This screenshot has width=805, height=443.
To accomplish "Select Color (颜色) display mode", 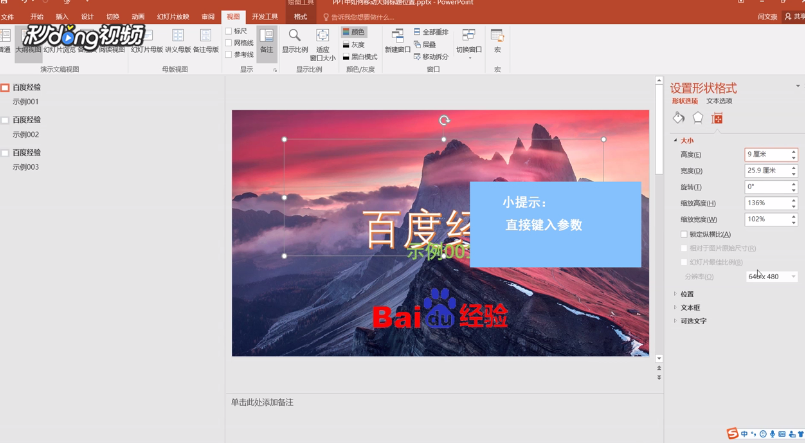I will click(x=354, y=32).
